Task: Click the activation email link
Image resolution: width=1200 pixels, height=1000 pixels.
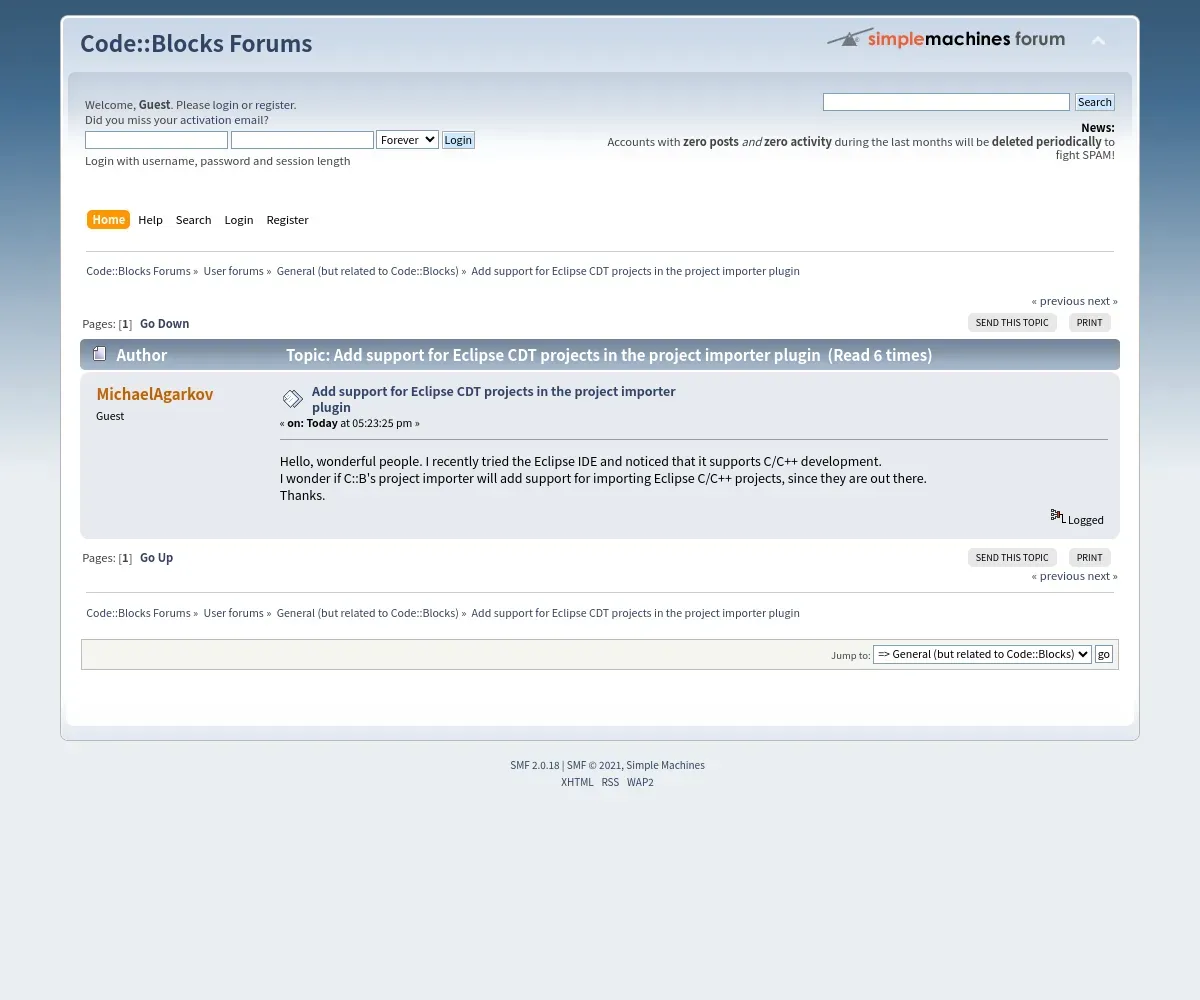Action: [x=221, y=120]
